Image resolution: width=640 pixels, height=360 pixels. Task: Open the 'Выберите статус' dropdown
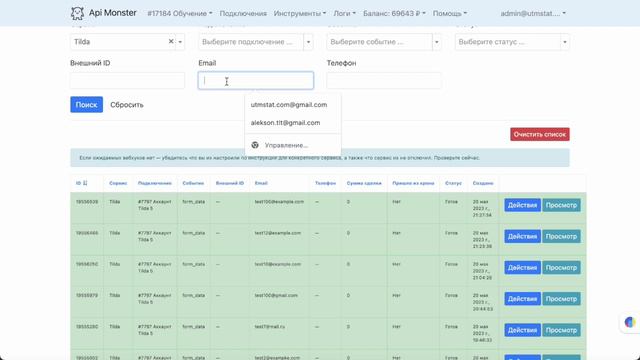pyautogui.click(x=512, y=42)
